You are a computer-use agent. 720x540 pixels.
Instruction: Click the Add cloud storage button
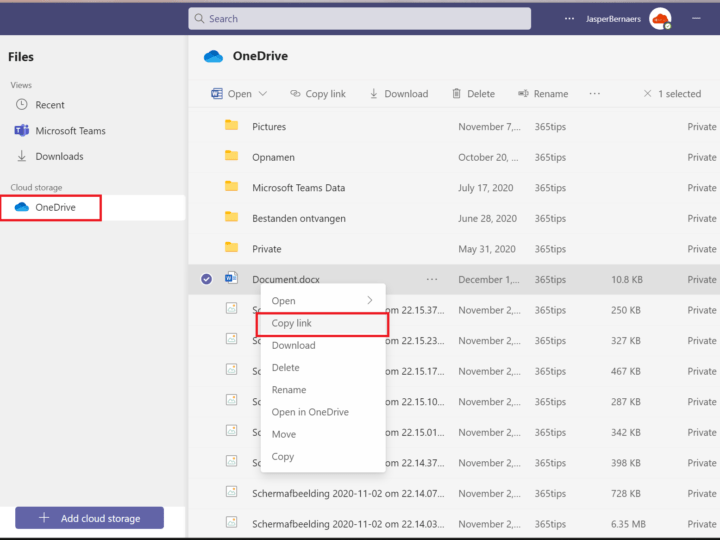coord(90,518)
